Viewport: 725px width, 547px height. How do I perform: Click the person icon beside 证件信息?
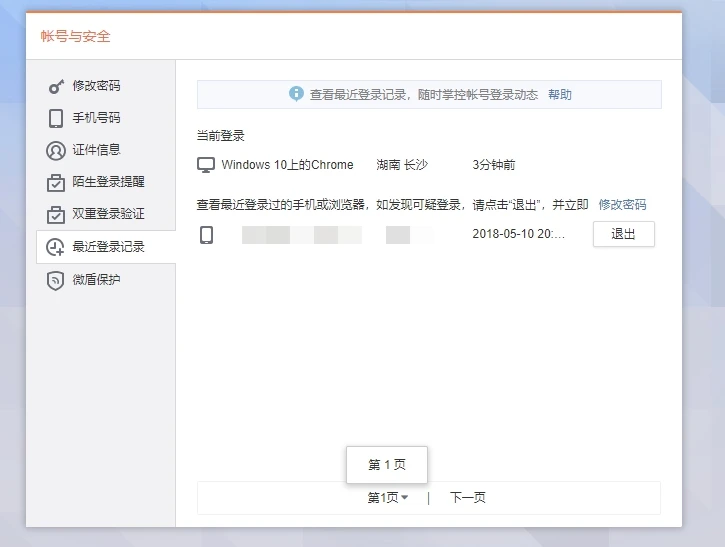tap(56, 151)
